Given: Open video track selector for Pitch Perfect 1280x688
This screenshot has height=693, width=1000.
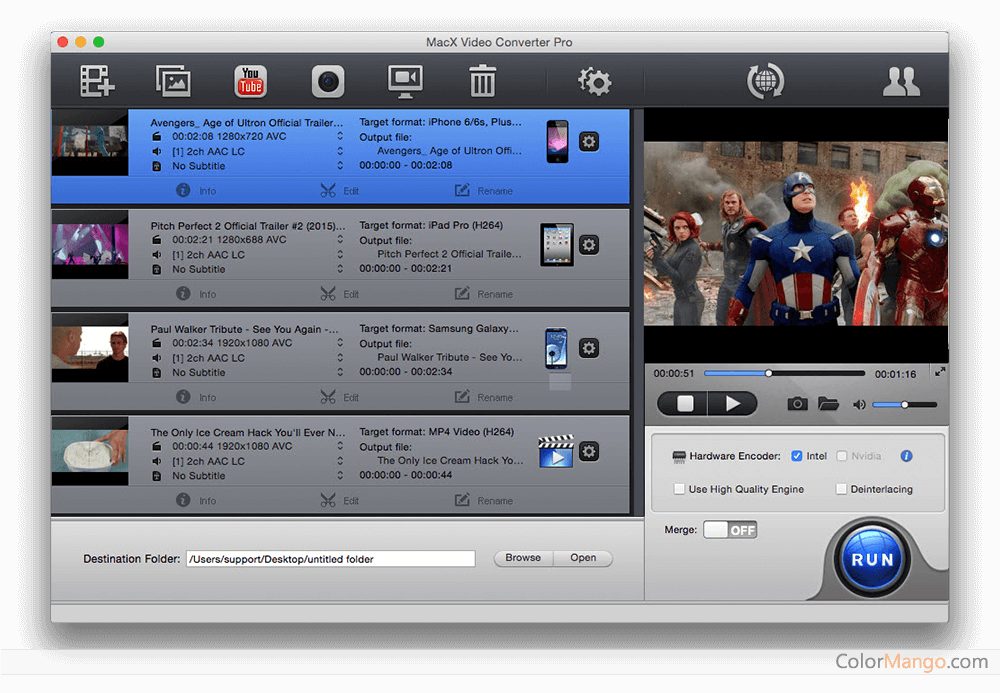Looking at the screenshot, I should (x=340, y=240).
